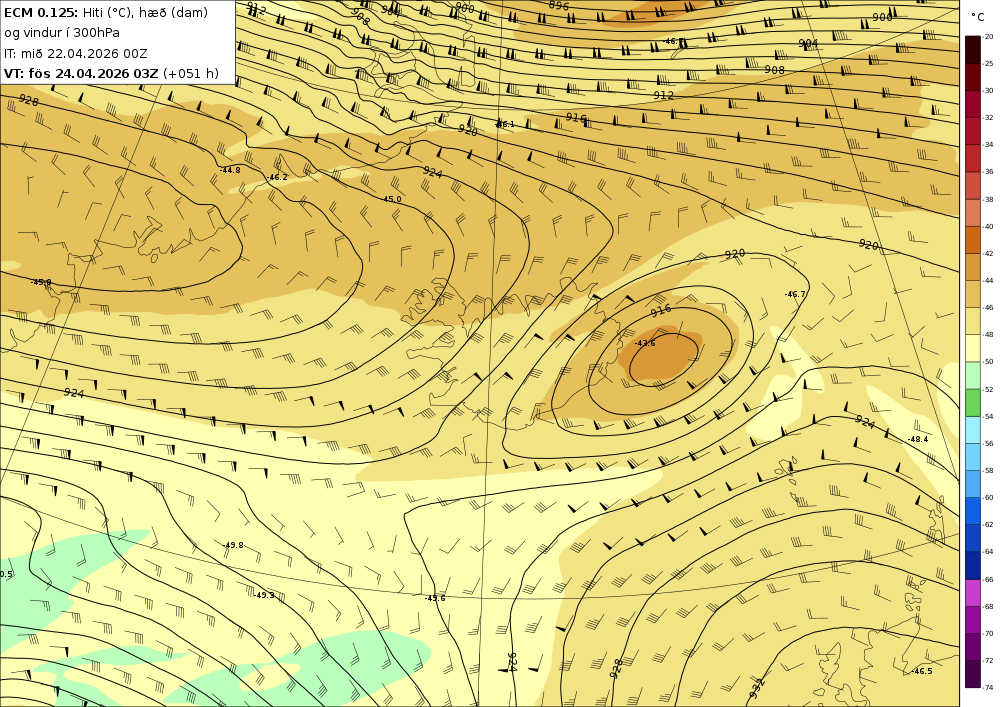This screenshot has height=707, width=1000.
Task: Click the -46.5 temperature label
Action: [x=922, y=671]
